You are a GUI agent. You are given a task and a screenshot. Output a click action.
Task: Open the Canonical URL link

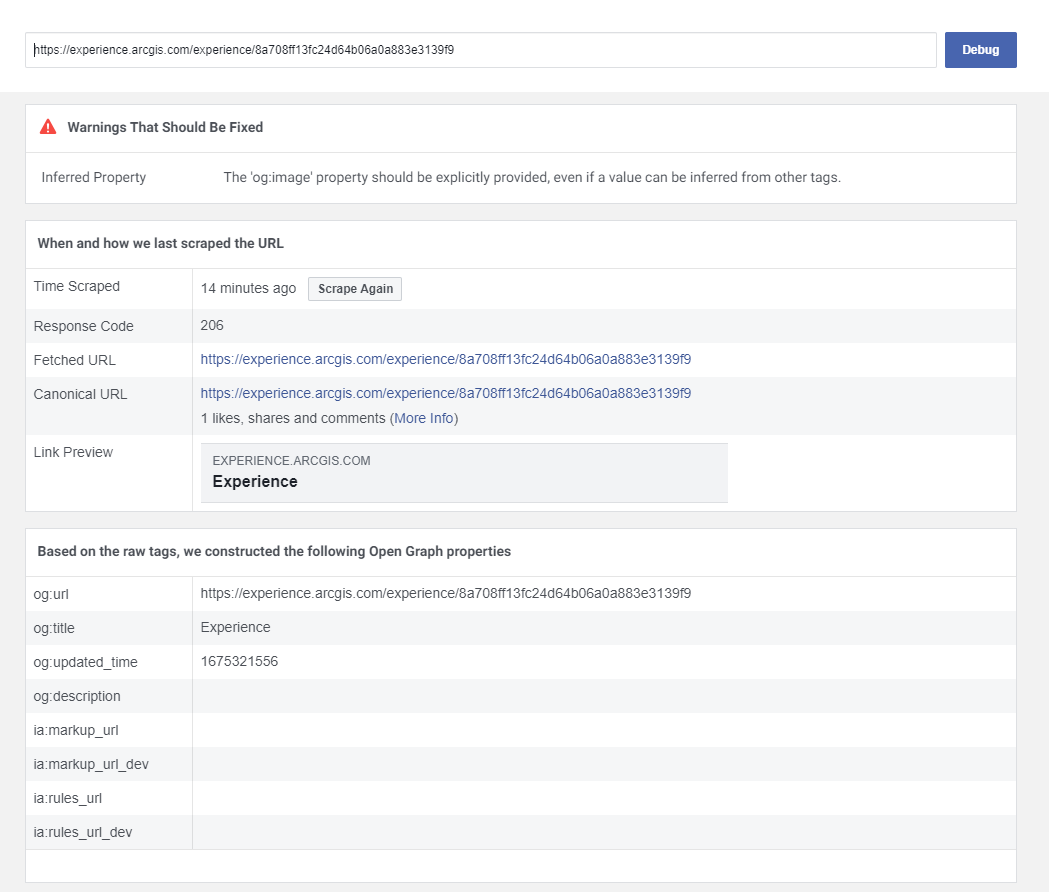click(446, 393)
